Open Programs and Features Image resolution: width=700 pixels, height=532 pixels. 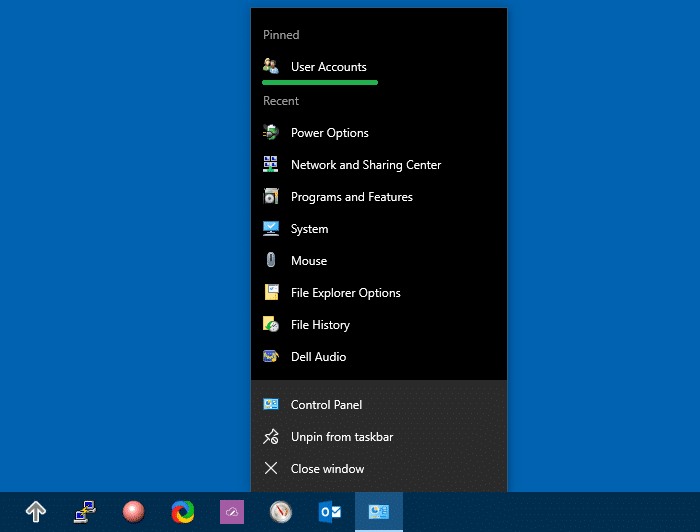click(379, 197)
